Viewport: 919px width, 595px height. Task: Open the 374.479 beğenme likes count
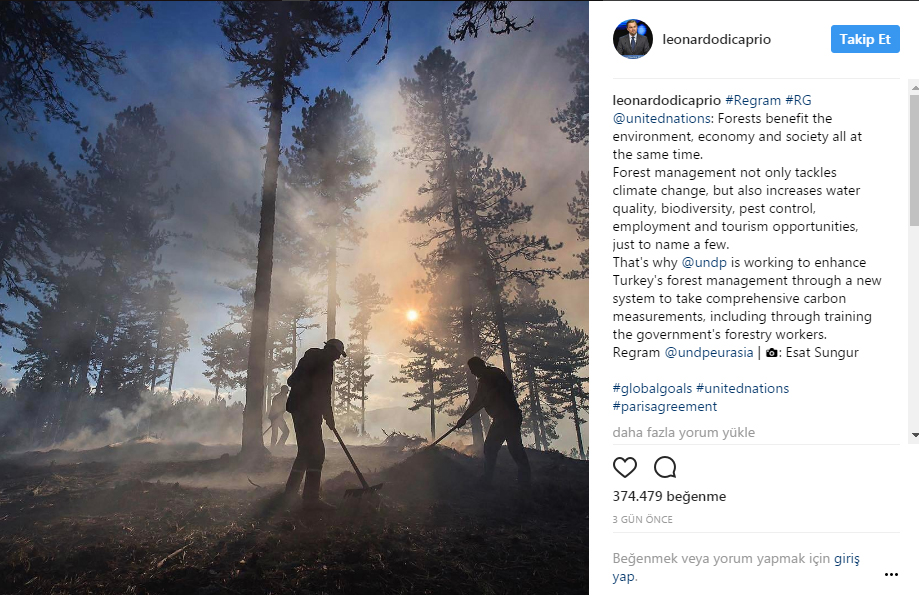669,497
